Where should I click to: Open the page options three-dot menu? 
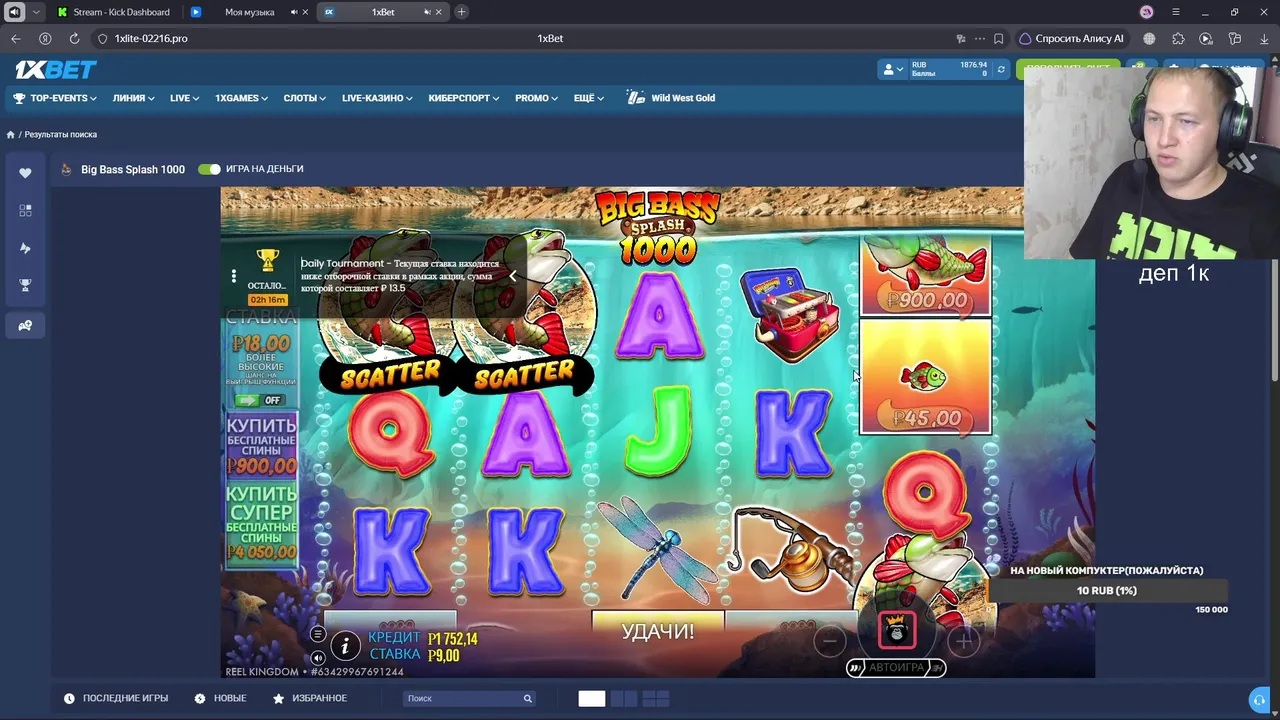(979, 39)
